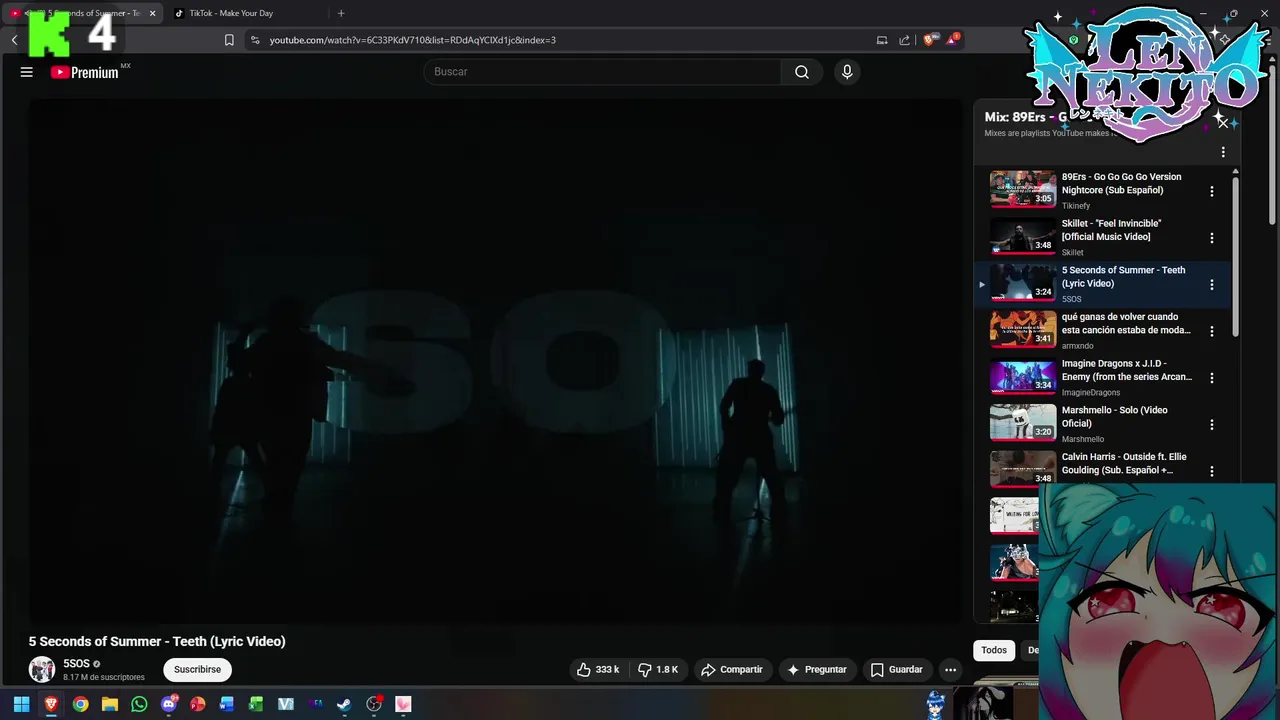The image size is (1280, 720).
Task: Open PowerPoint from the taskbar
Action: (198, 704)
